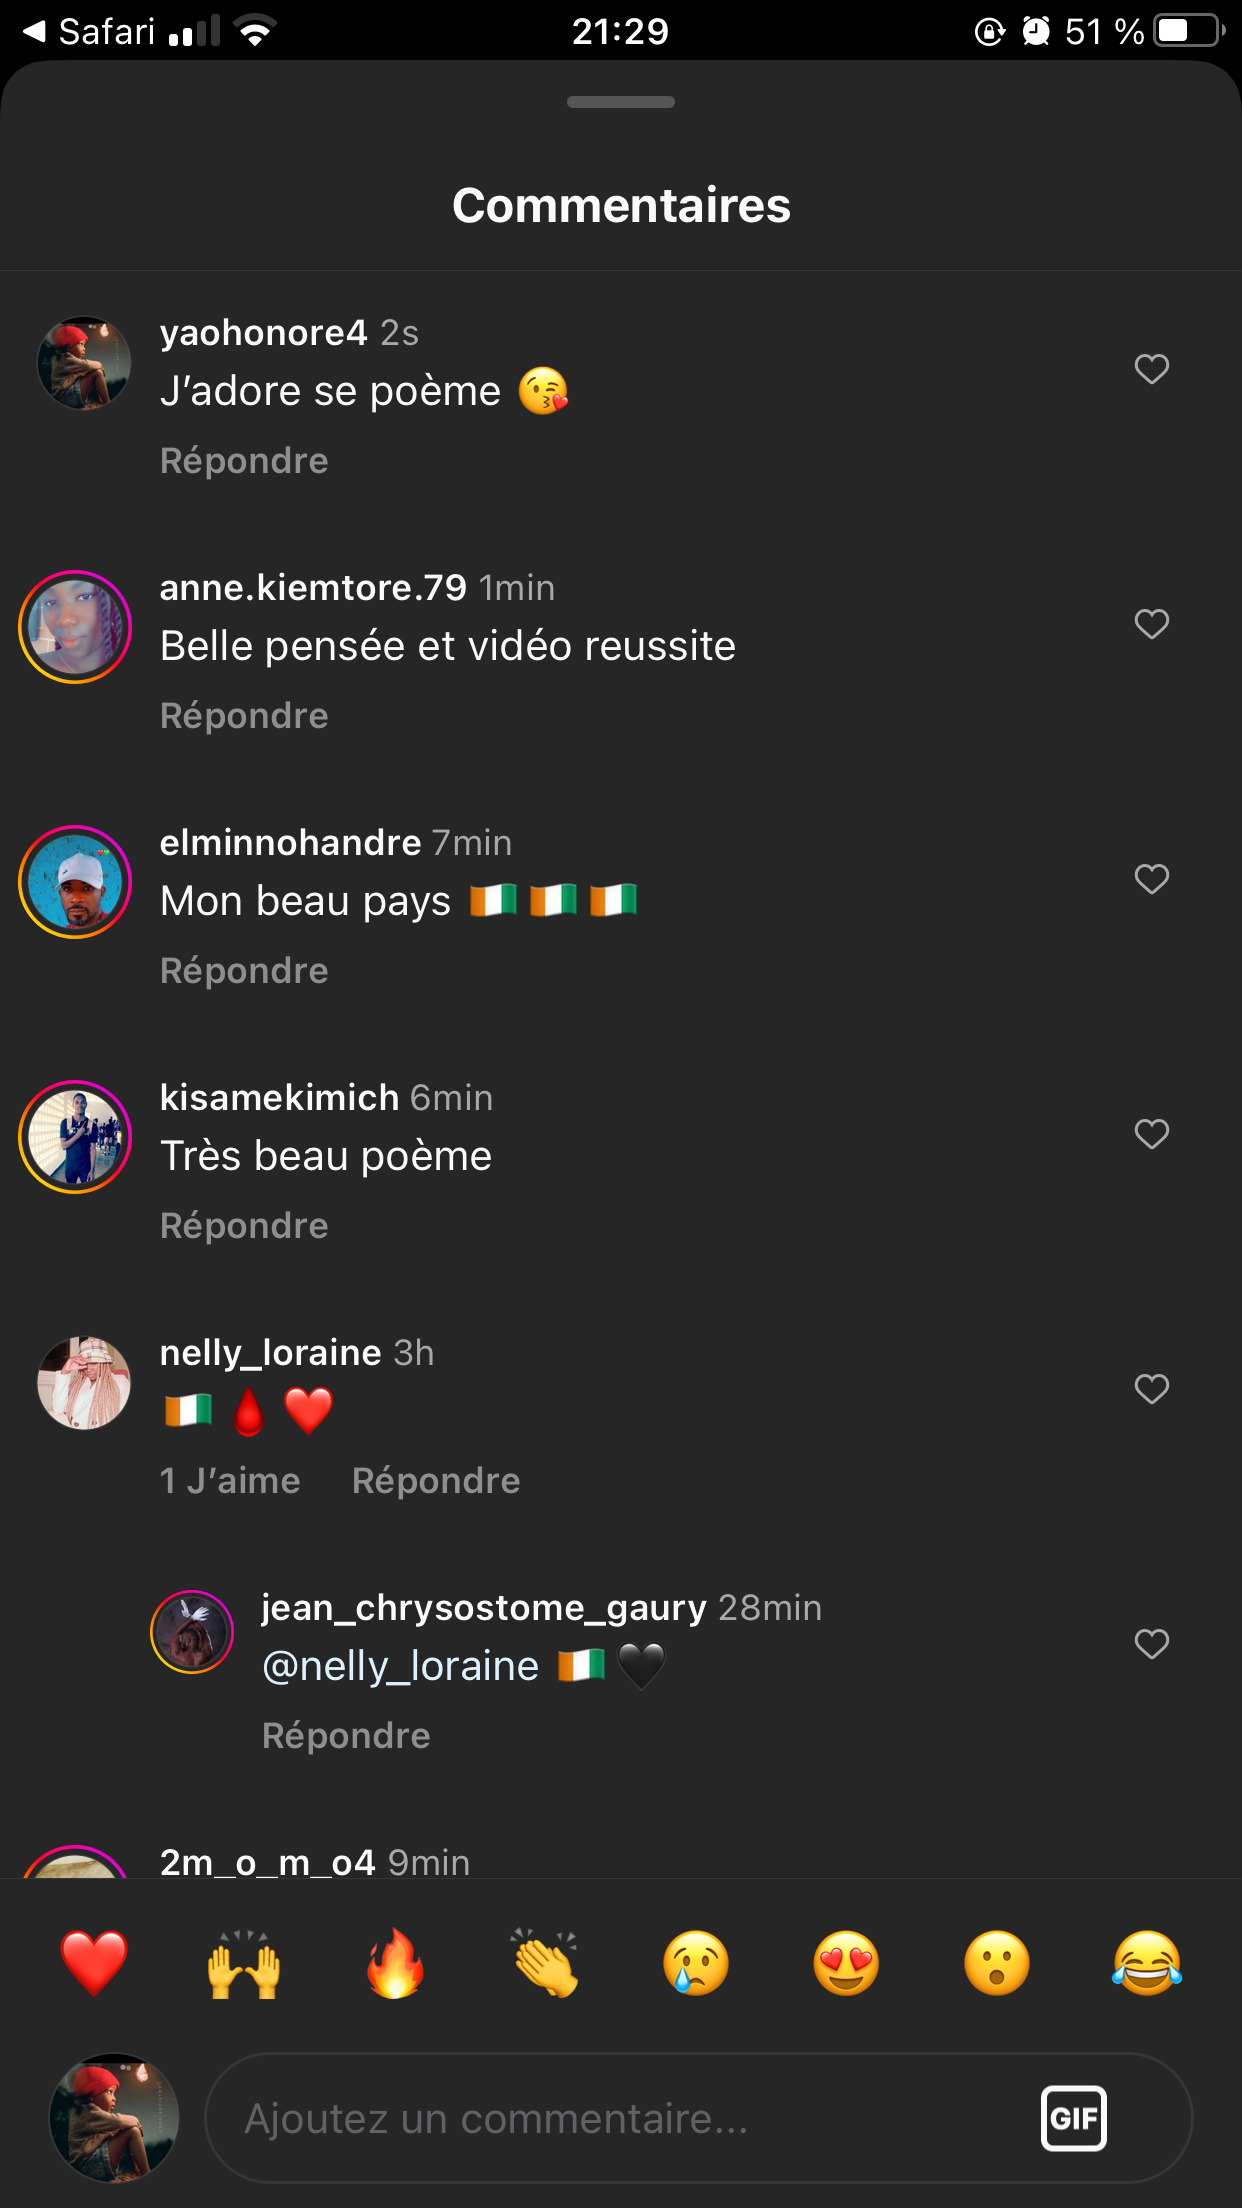Insert the tears of joy emoji
1242x2208 pixels.
(1147, 1963)
